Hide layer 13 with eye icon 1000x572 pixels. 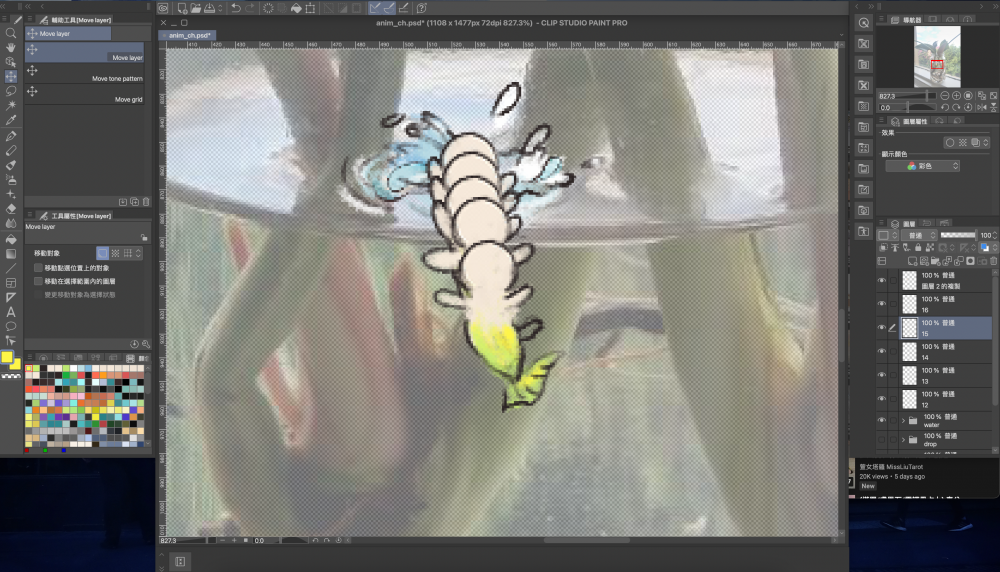tap(882, 375)
